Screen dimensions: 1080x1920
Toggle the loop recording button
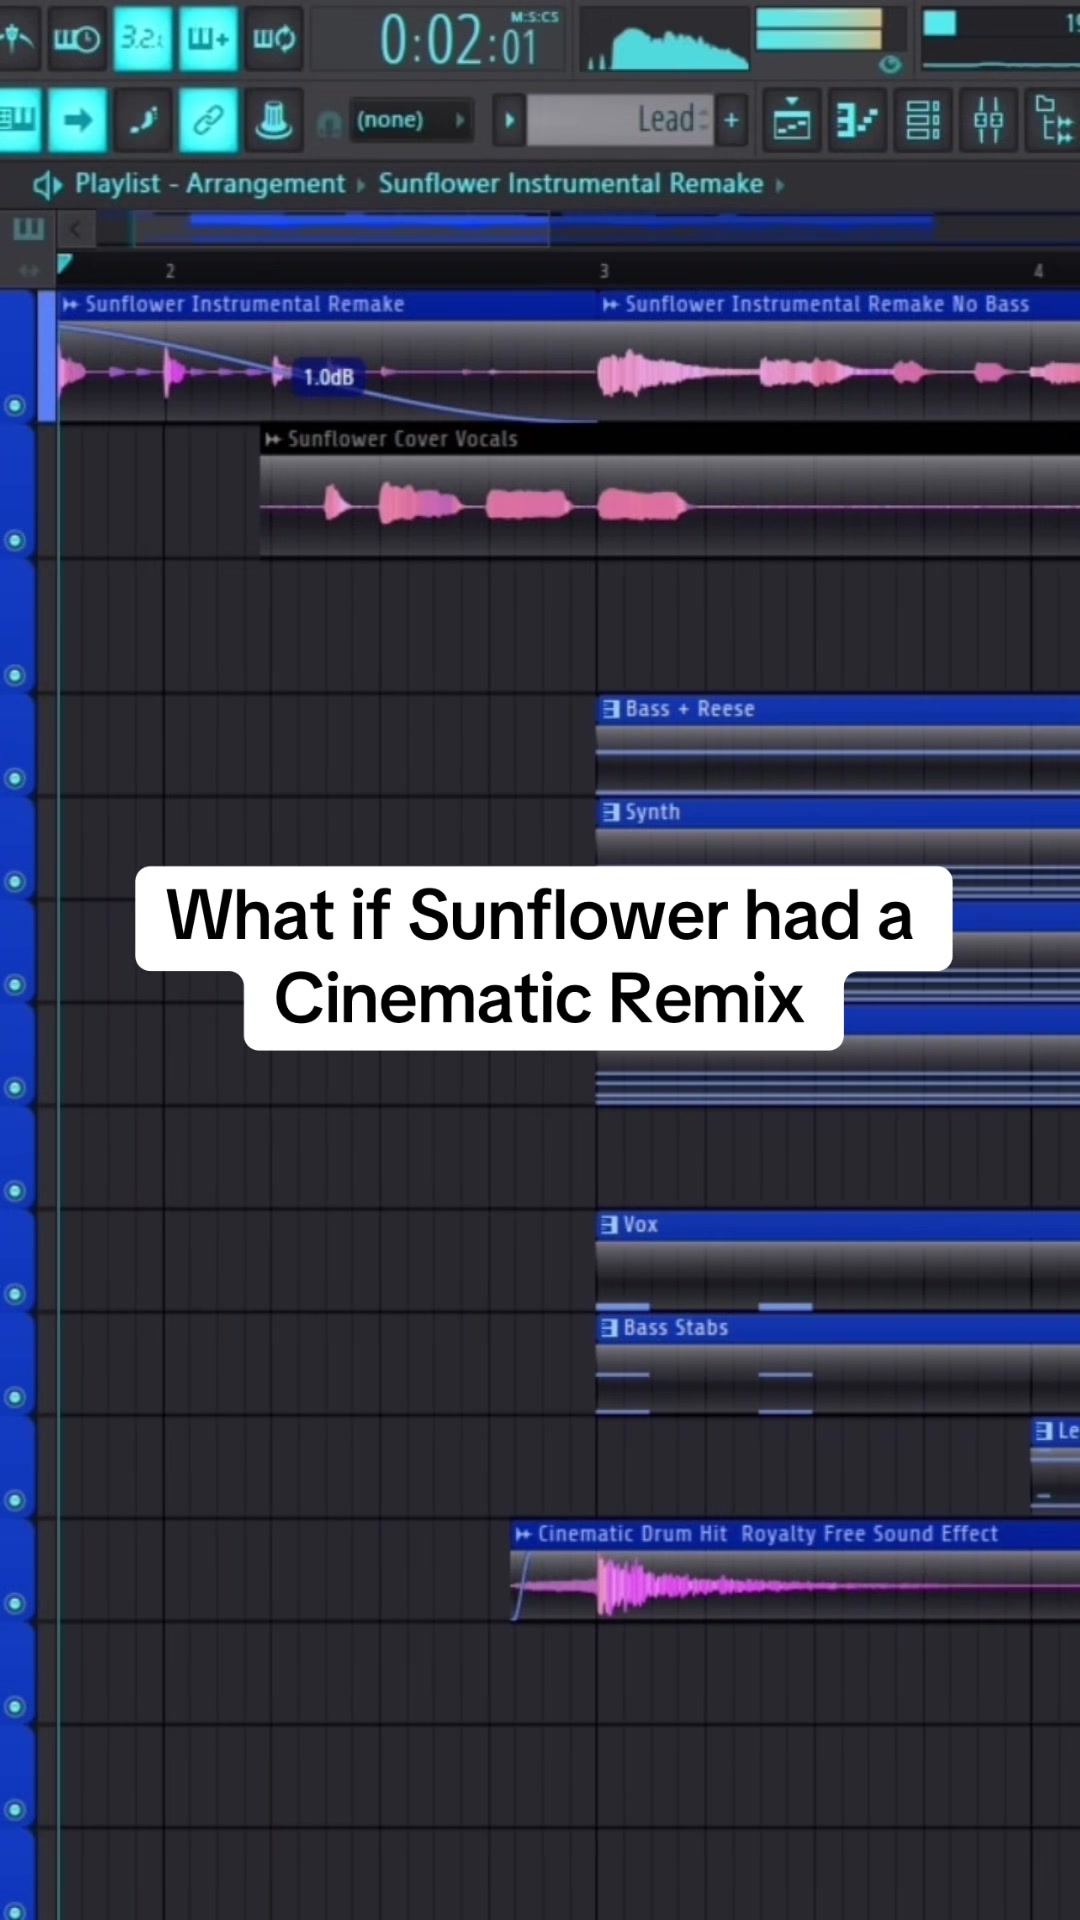coord(273,38)
